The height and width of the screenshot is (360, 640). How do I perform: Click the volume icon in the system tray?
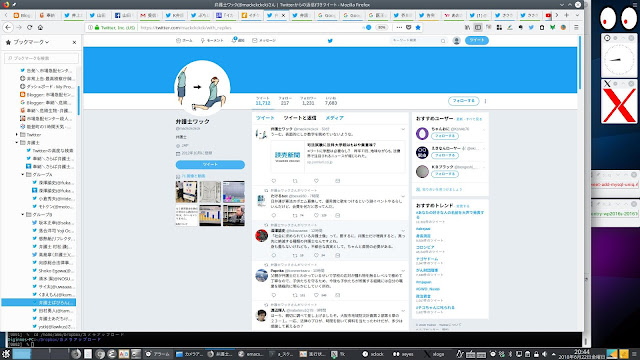[544, 354]
